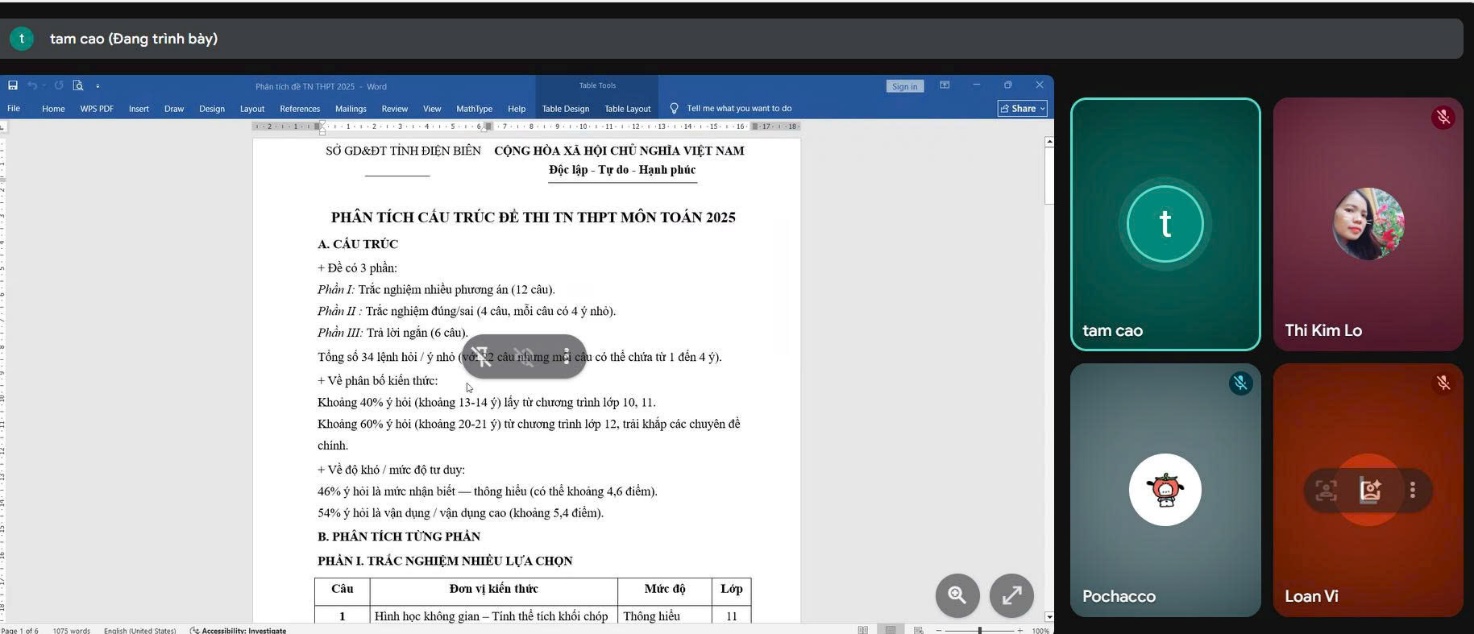The width and height of the screenshot is (1474, 634).
Task: Select the Print Layout view icon in status bar
Action: pyautogui.click(x=888, y=630)
